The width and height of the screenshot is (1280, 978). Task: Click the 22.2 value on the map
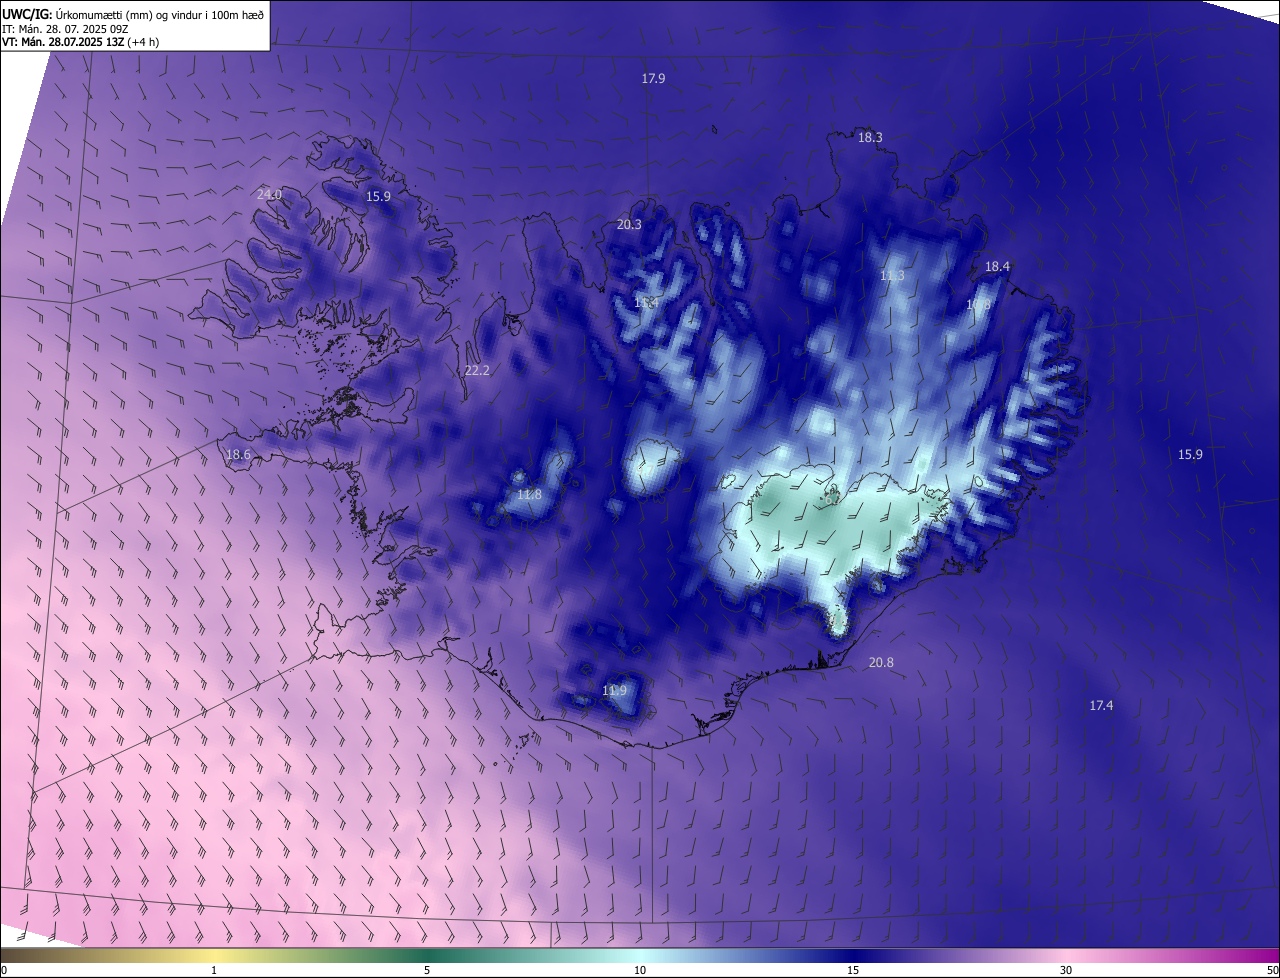tap(477, 370)
